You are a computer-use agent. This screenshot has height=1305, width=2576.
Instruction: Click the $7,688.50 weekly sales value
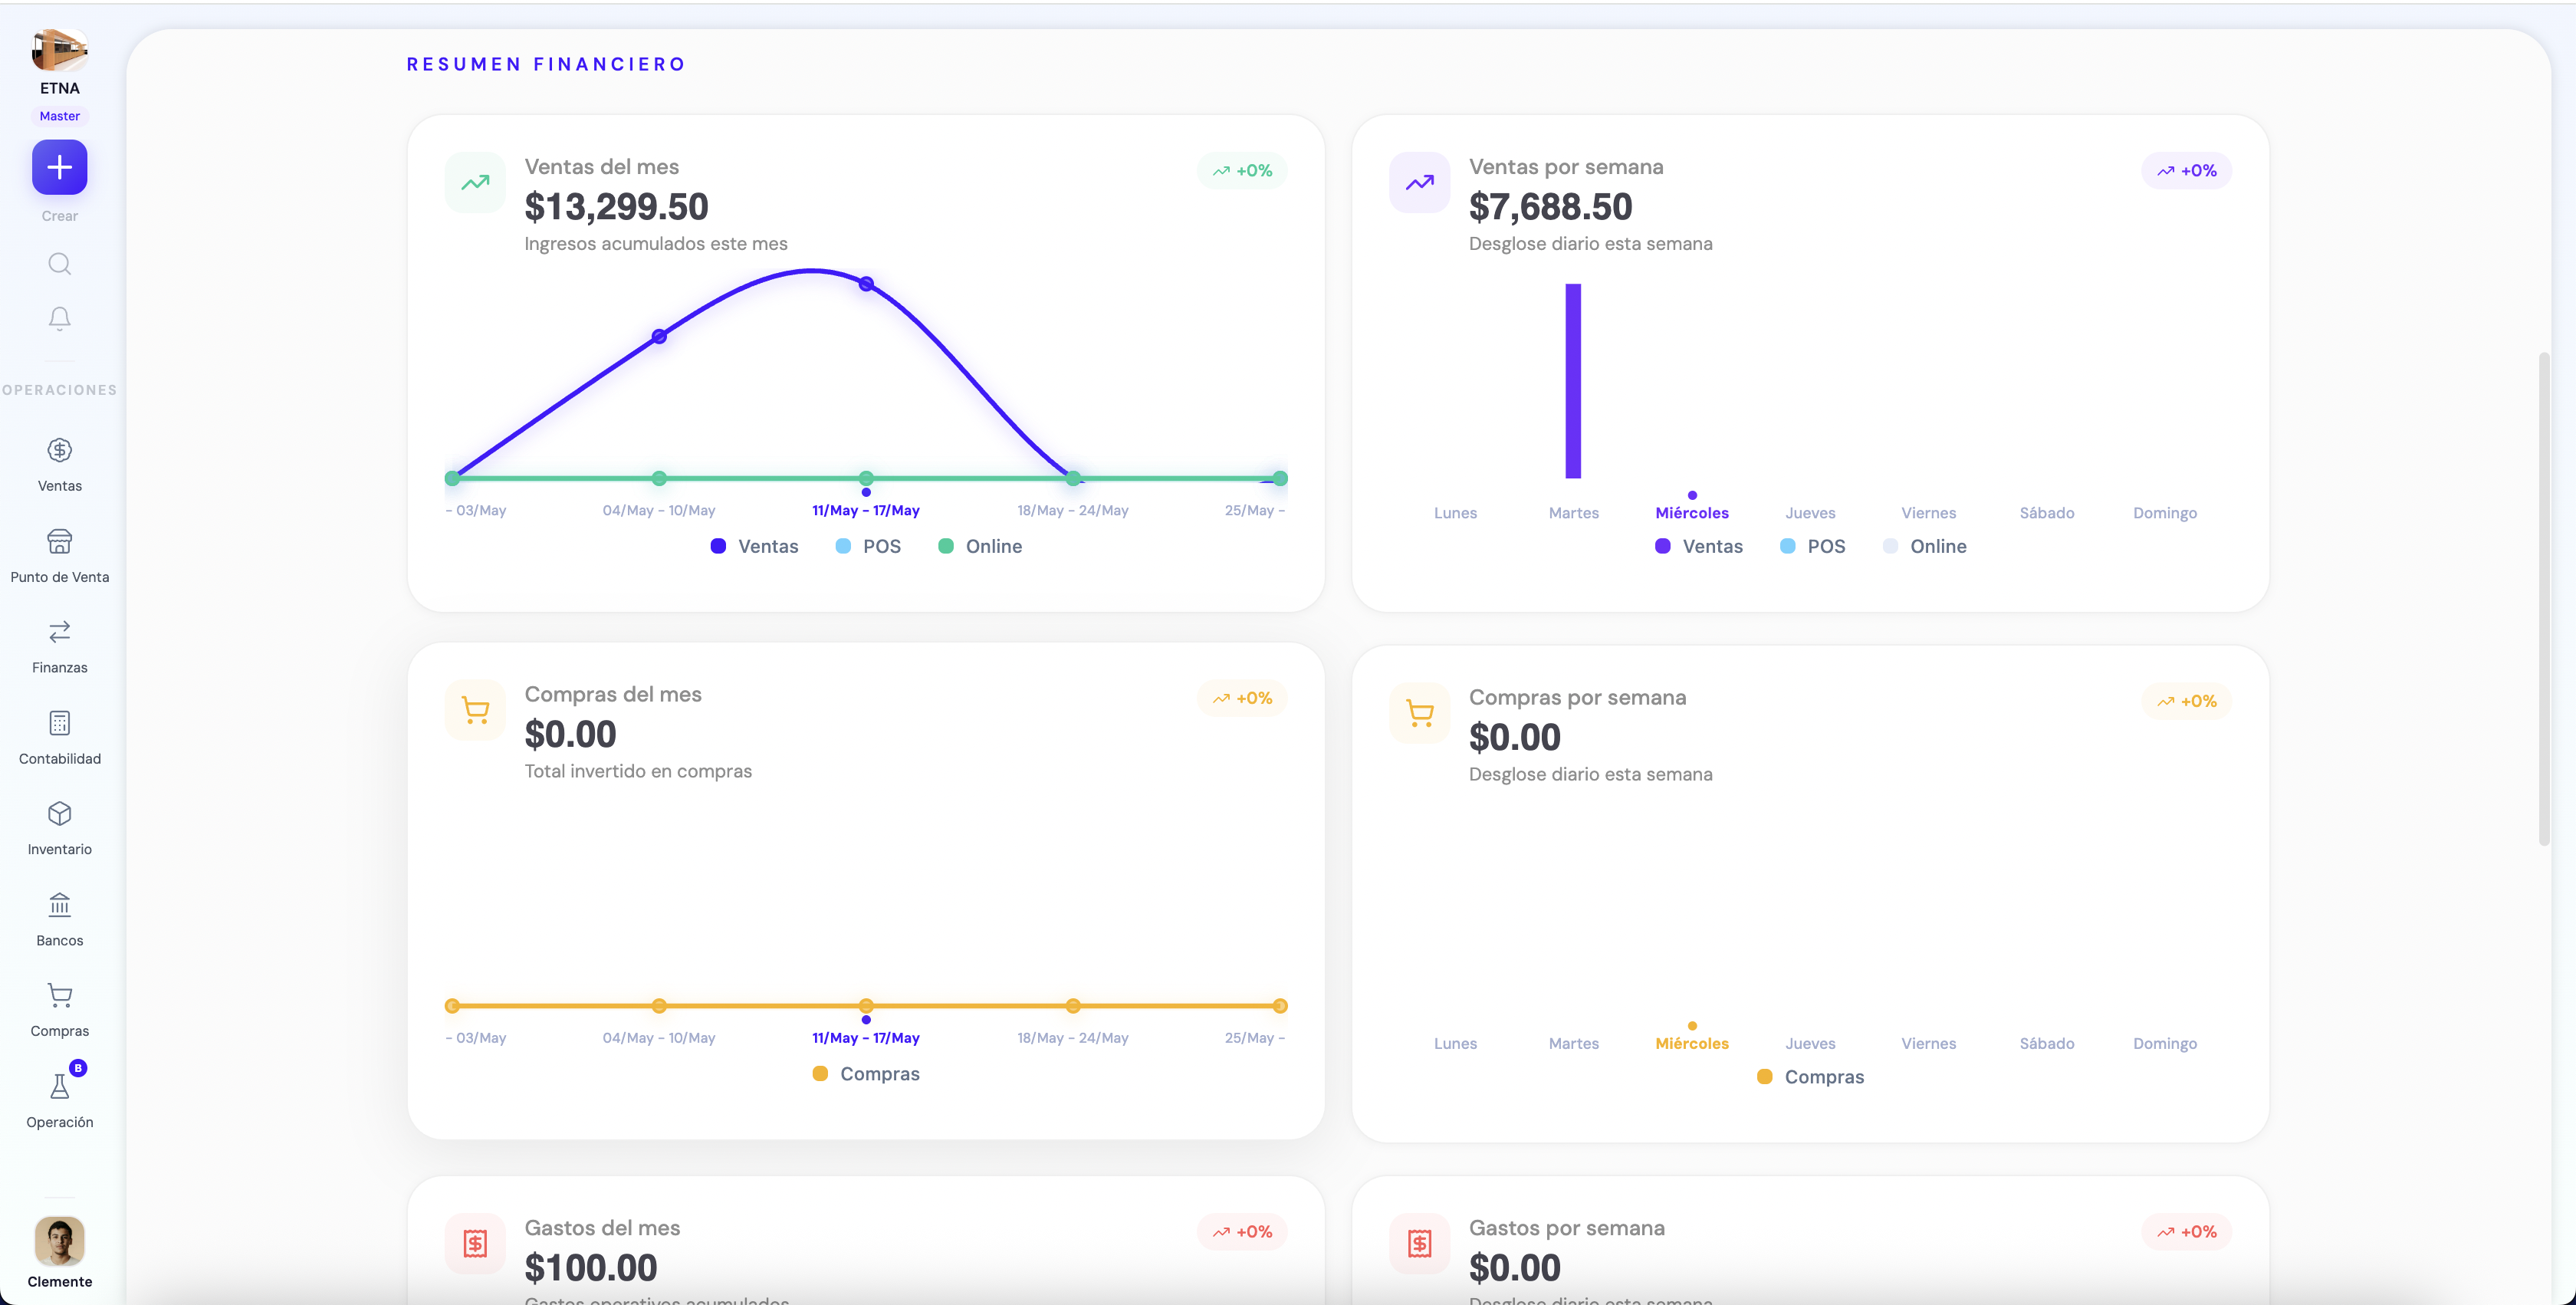[x=1550, y=207]
